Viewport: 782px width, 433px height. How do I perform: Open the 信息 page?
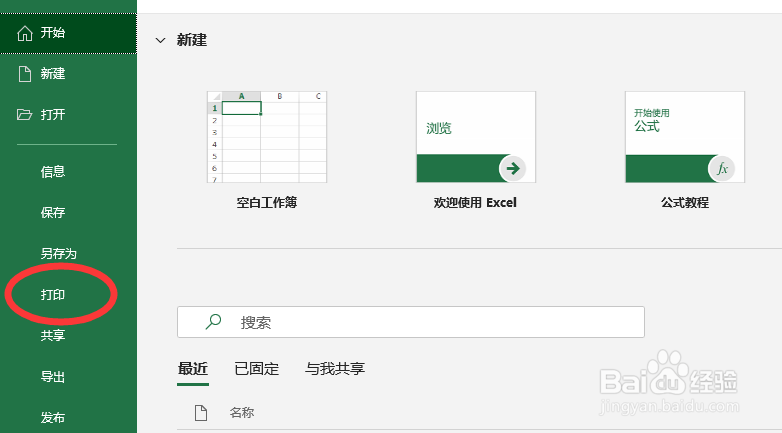pyautogui.click(x=53, y=172)
